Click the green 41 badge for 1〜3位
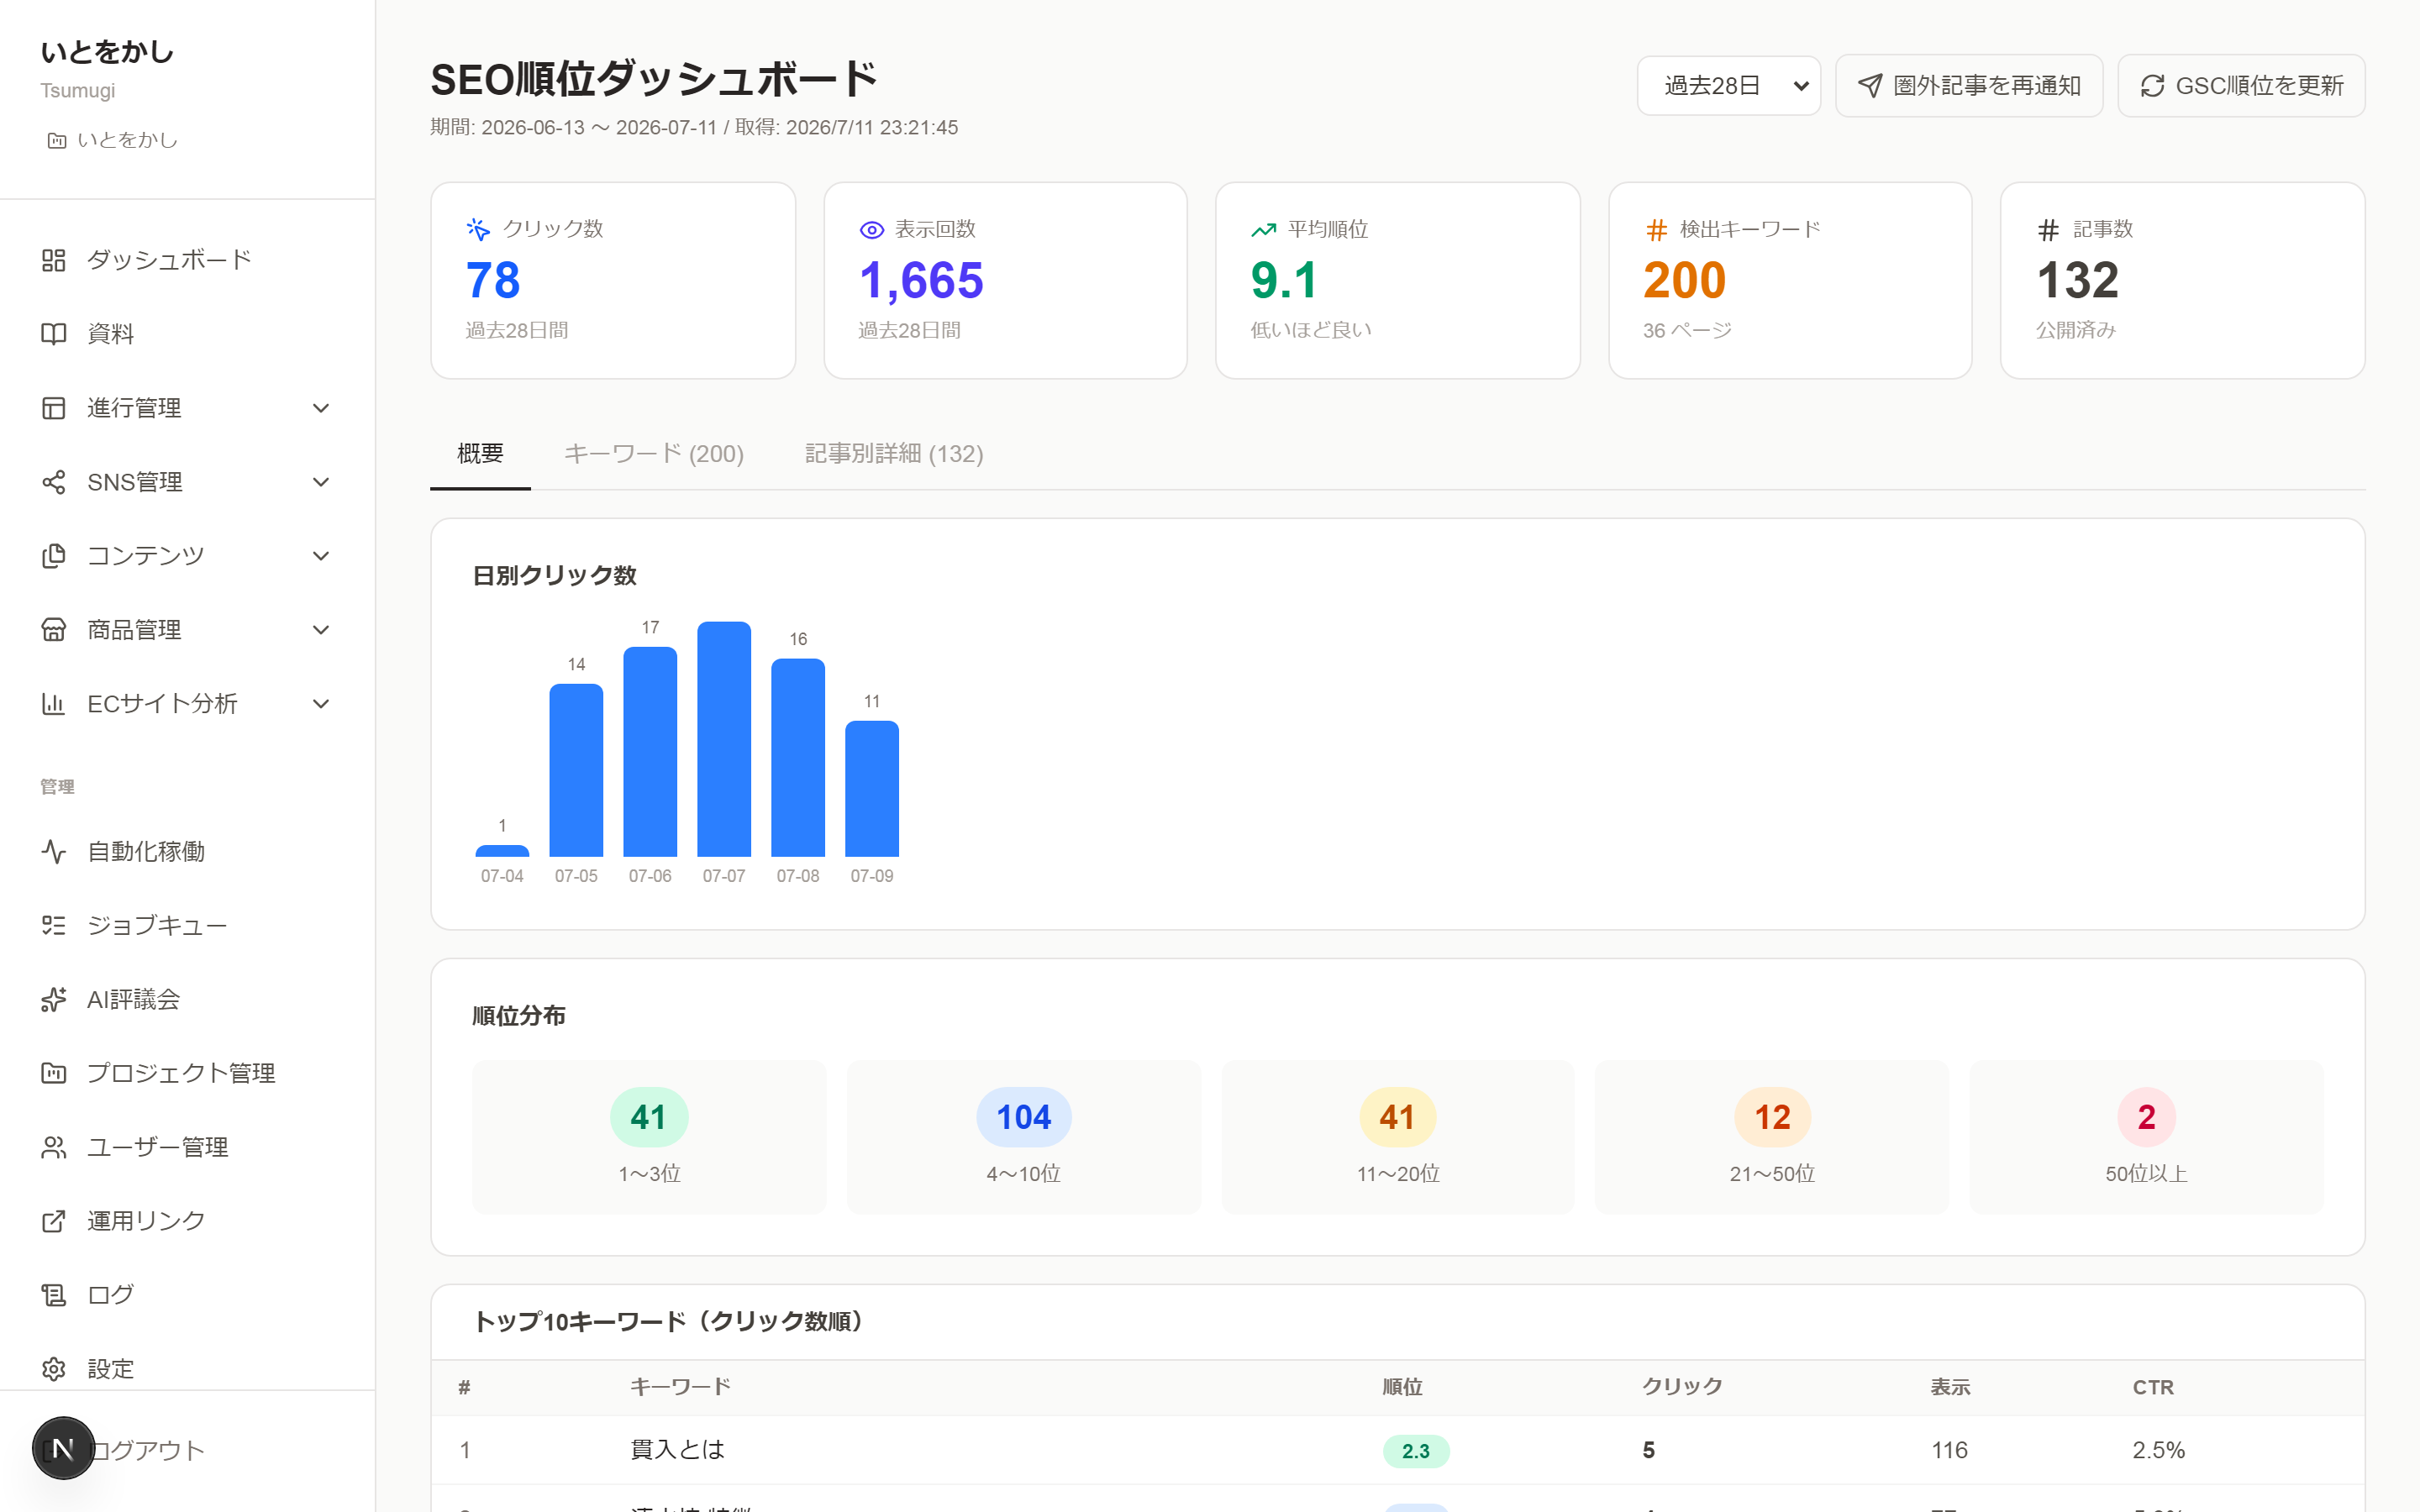The height and width of the screenshot is (1512, 2420). [x=649, y=1117]
